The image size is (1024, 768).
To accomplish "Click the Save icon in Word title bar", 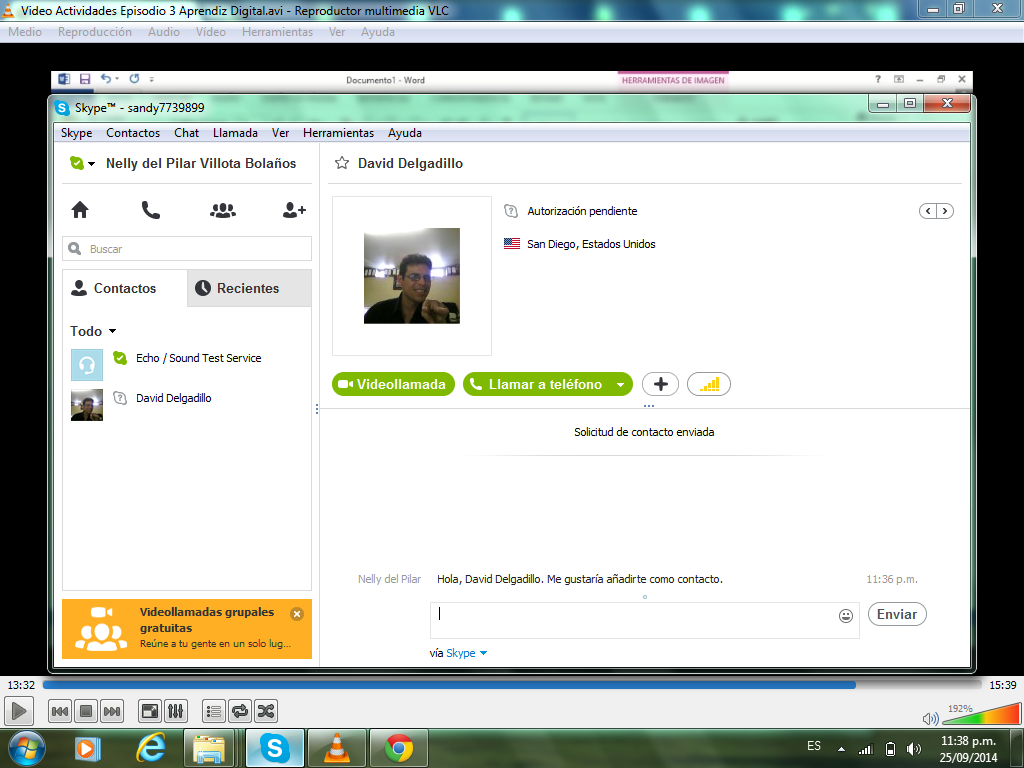I will pyautogui.click(x=85, y=79).
